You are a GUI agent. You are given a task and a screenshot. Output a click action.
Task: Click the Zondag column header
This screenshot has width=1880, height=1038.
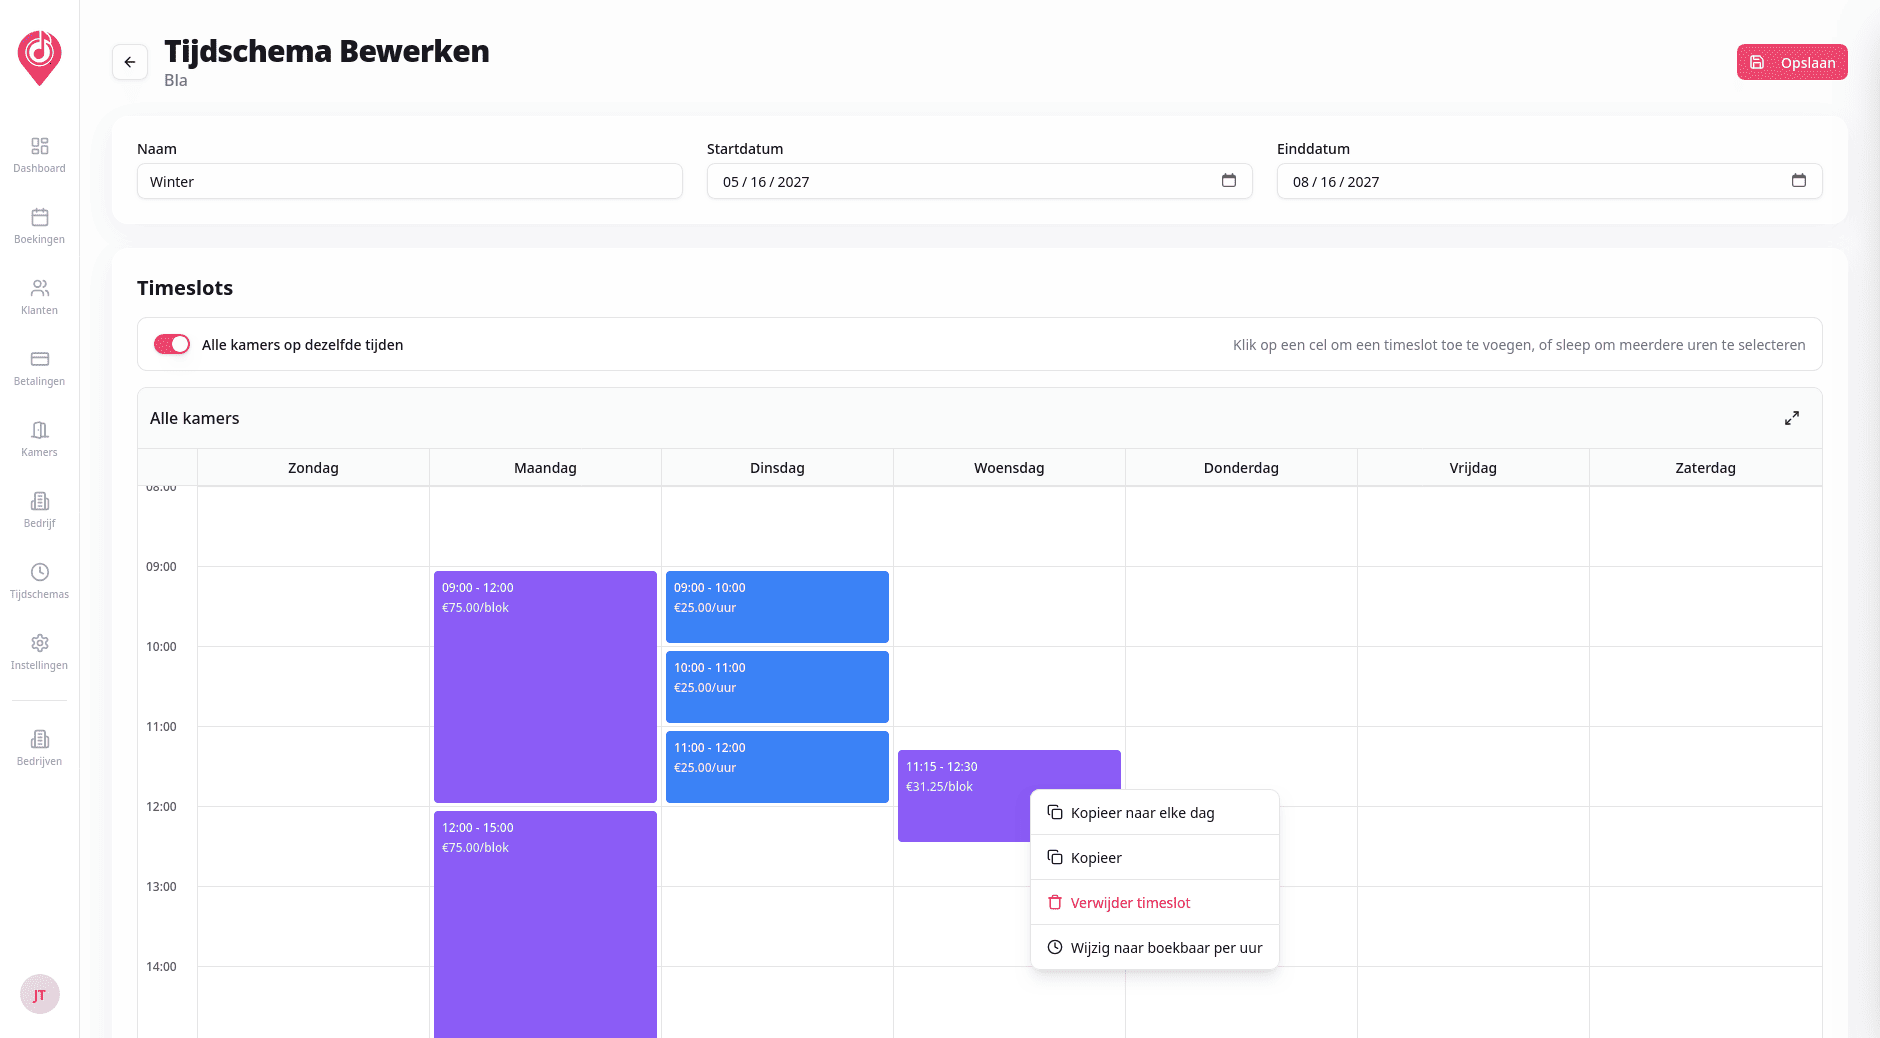click(313, 467)
